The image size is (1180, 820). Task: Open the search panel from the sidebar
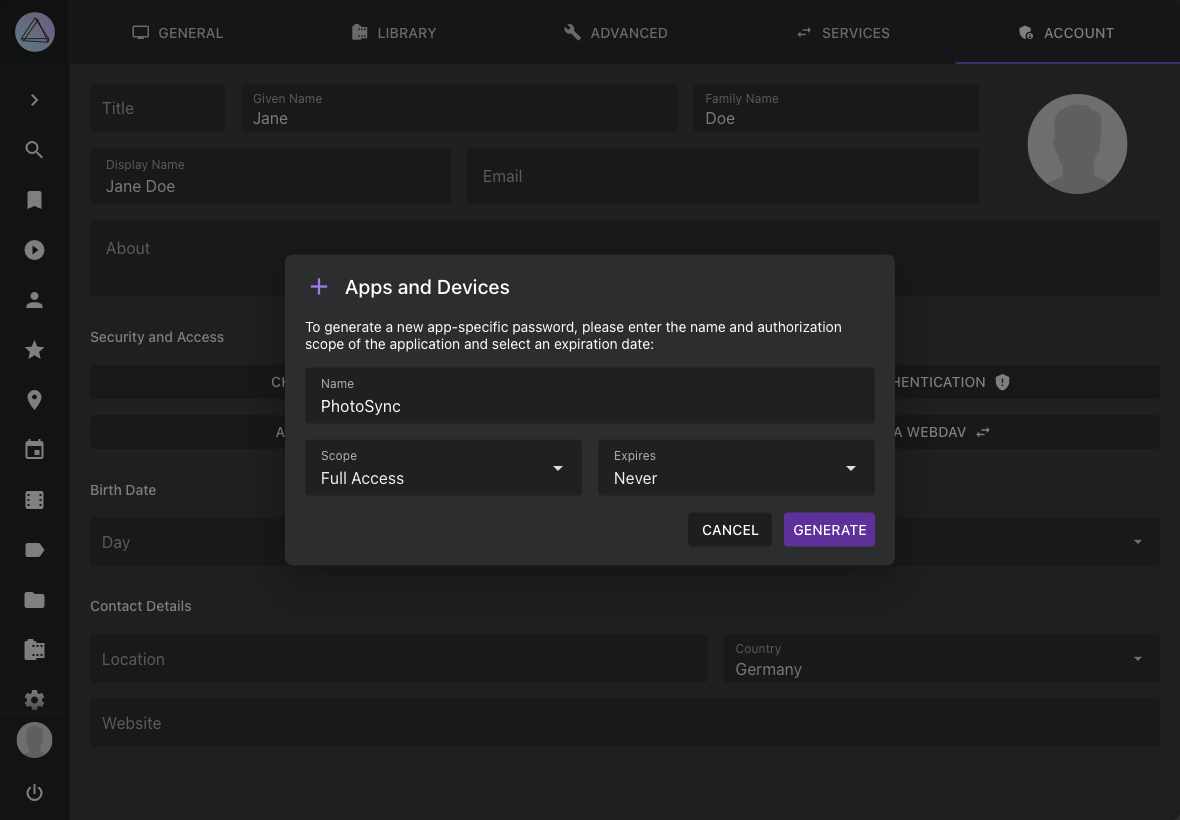[34, 150]
